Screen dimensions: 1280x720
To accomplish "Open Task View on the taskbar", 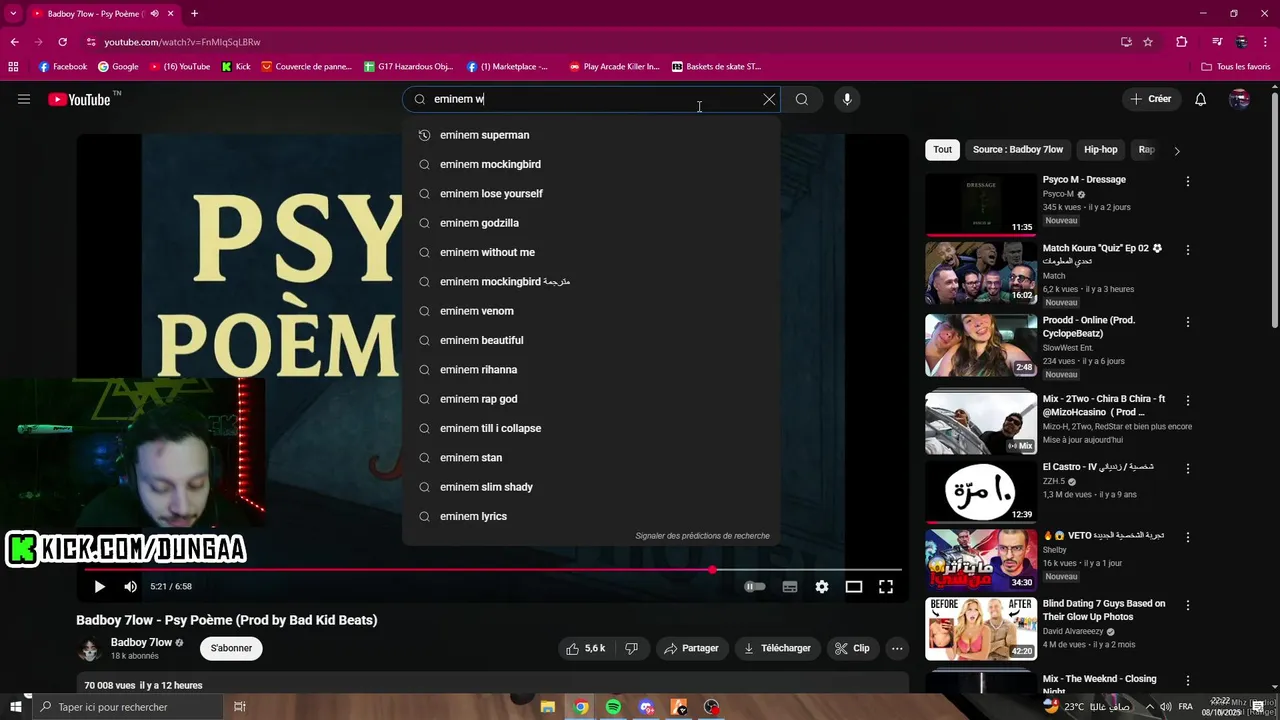I will 240,707.
